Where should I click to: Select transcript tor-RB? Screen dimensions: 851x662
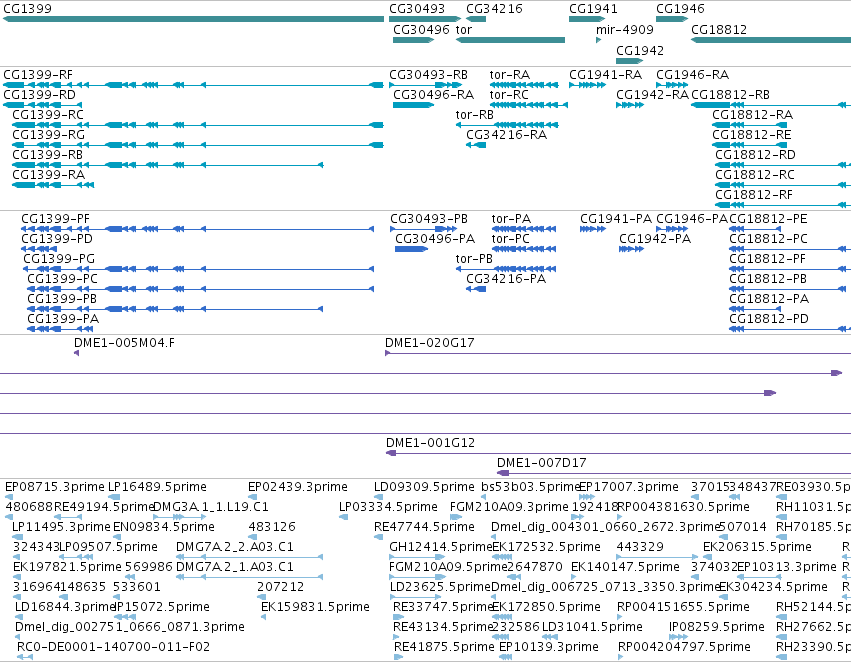point(507,125)
